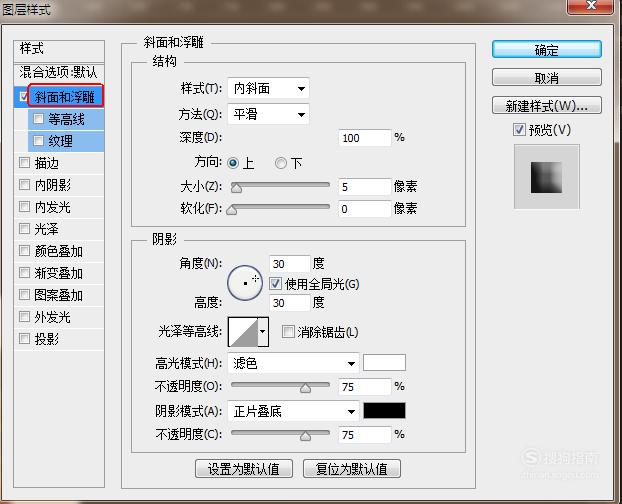Enable 消除锯齿 checkbox

pyautogui.click(x=288, y=332)
